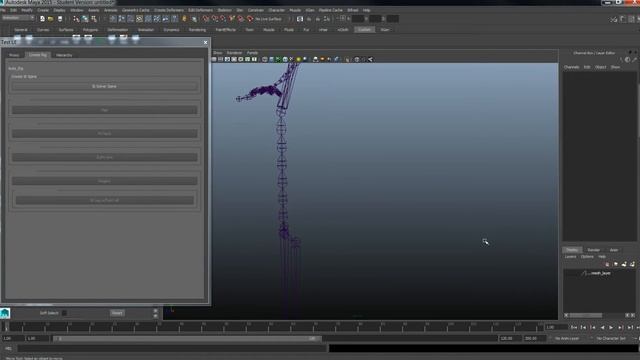The width and height of the screenshot is (640, 360).
Task: Click the mesh_layer name in Layer Editor
Action: click(600, 273)
